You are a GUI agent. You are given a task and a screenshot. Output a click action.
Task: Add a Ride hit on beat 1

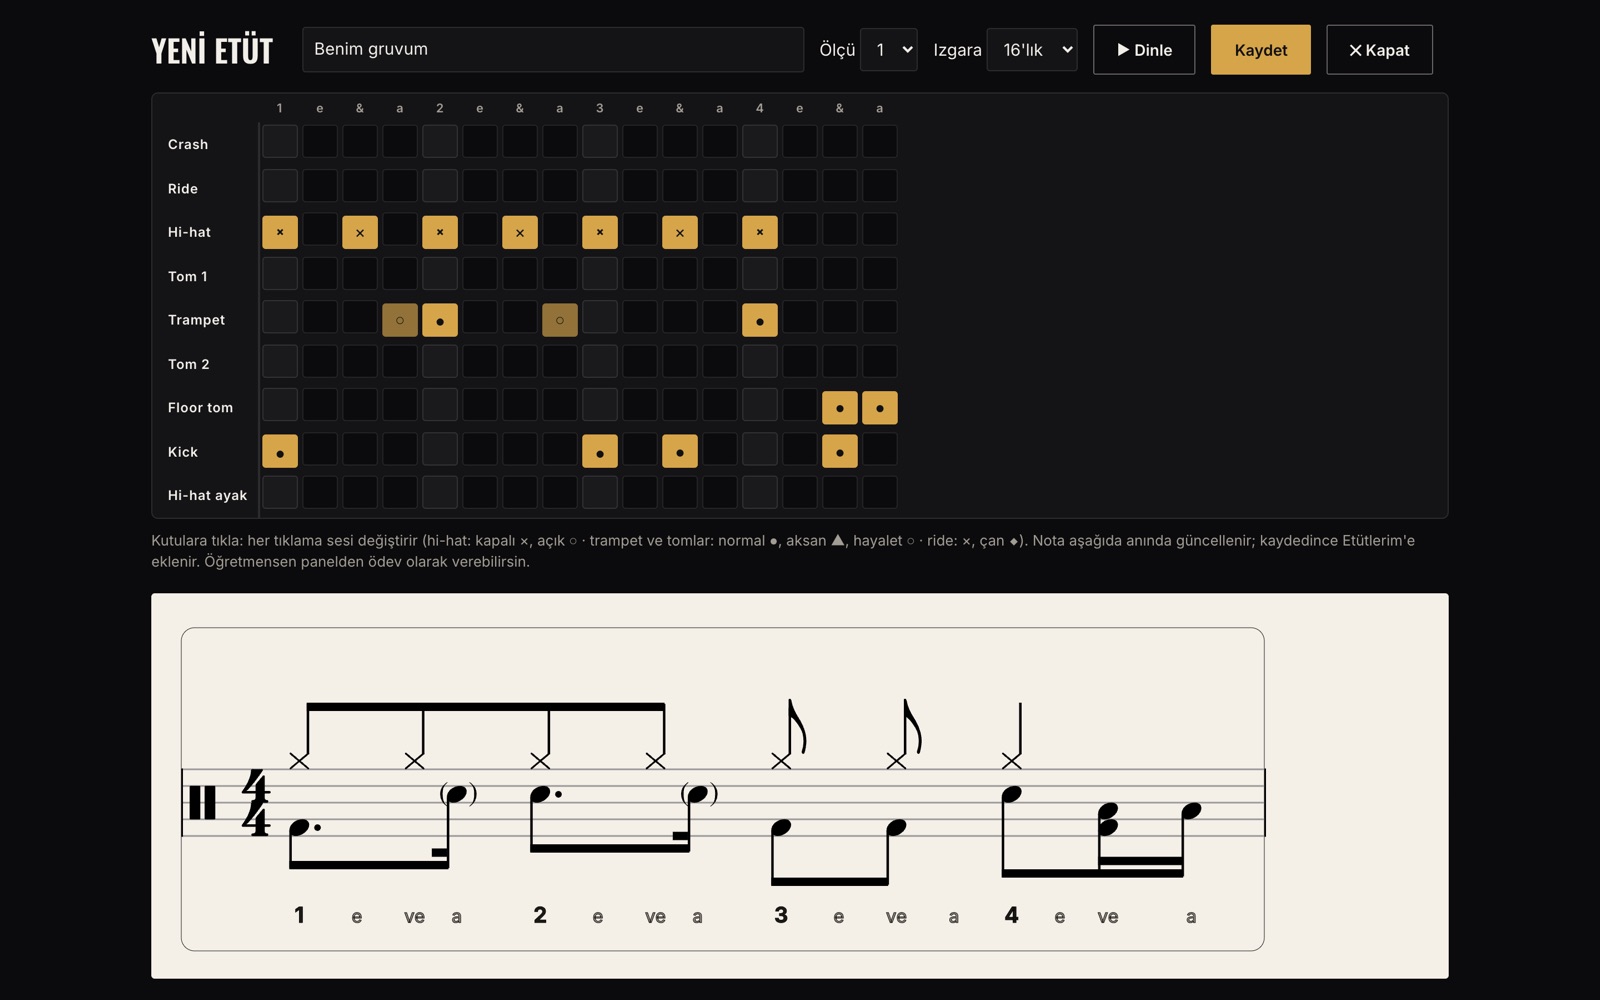click(280, 186)
